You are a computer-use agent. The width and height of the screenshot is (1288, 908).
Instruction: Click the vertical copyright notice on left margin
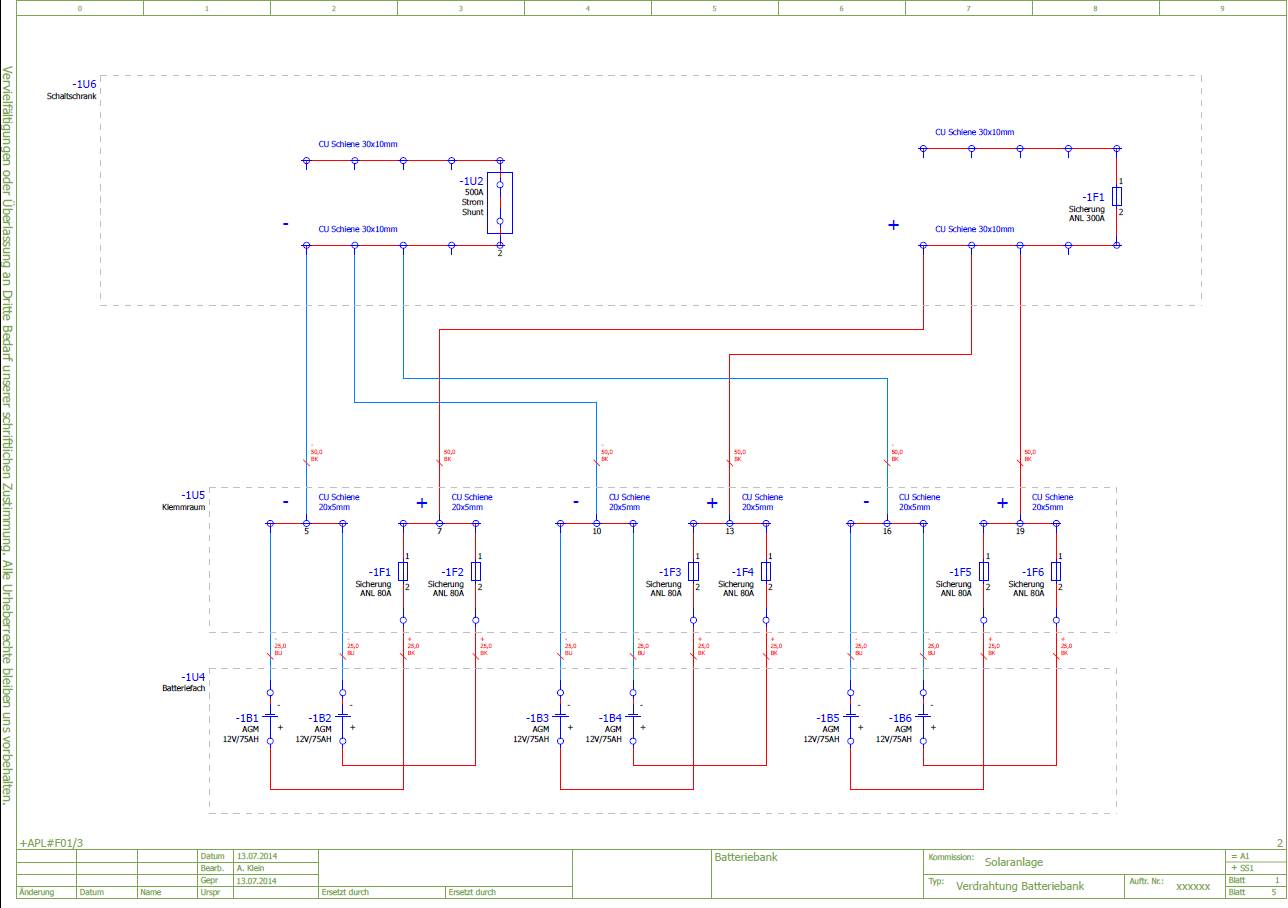[x=7, y=436]
